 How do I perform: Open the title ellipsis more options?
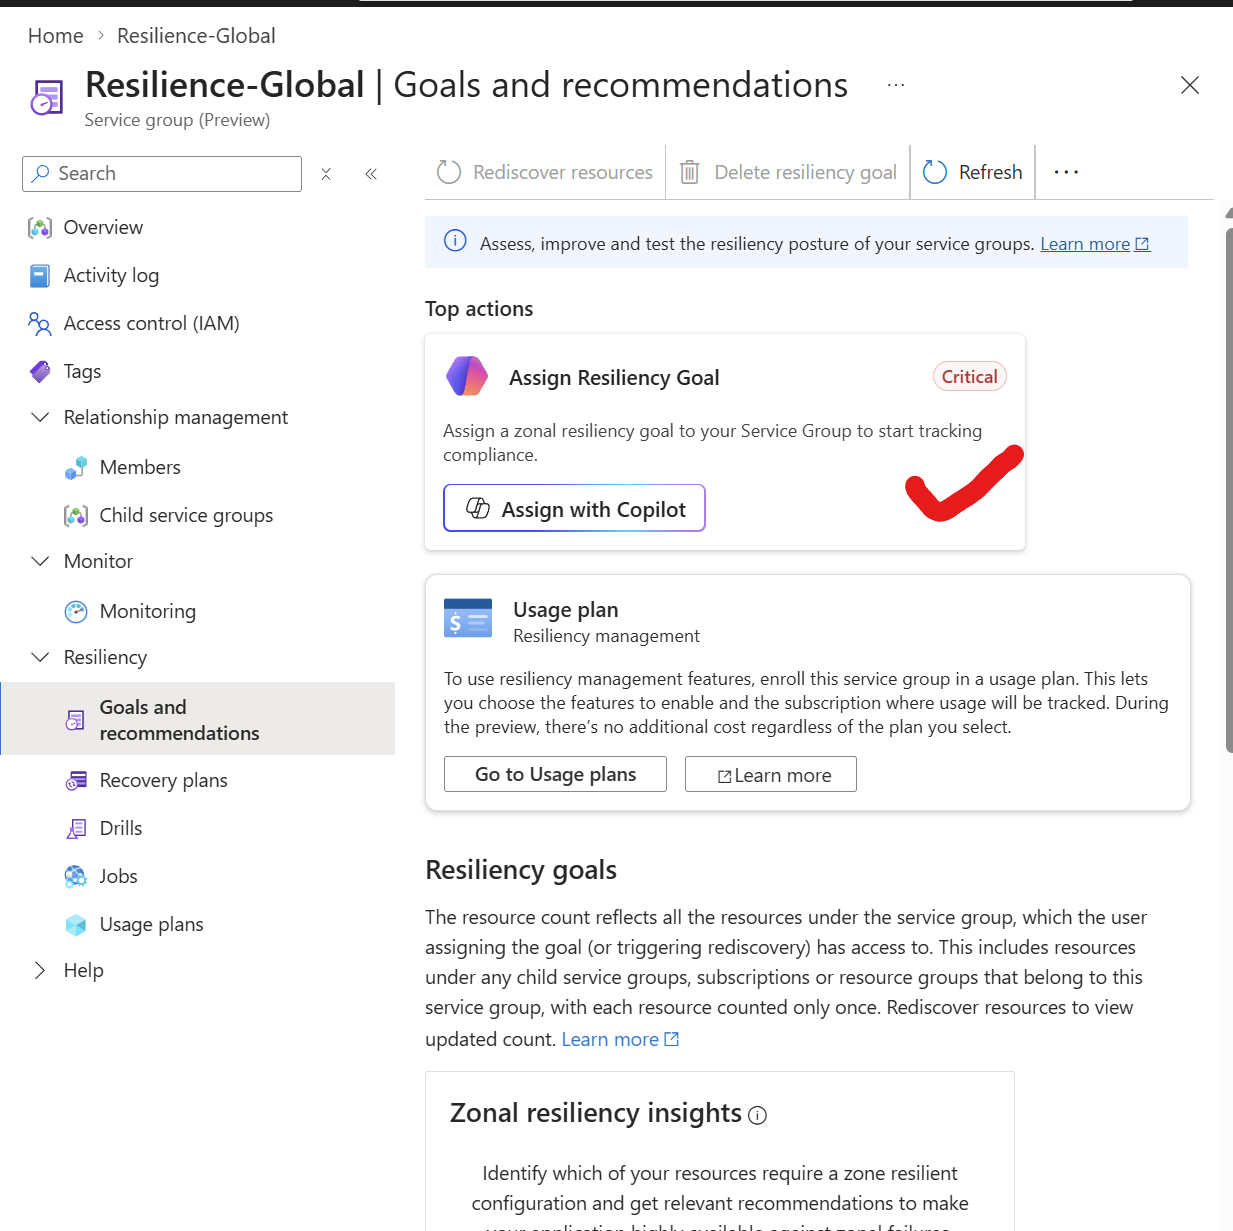click(896, 85)
